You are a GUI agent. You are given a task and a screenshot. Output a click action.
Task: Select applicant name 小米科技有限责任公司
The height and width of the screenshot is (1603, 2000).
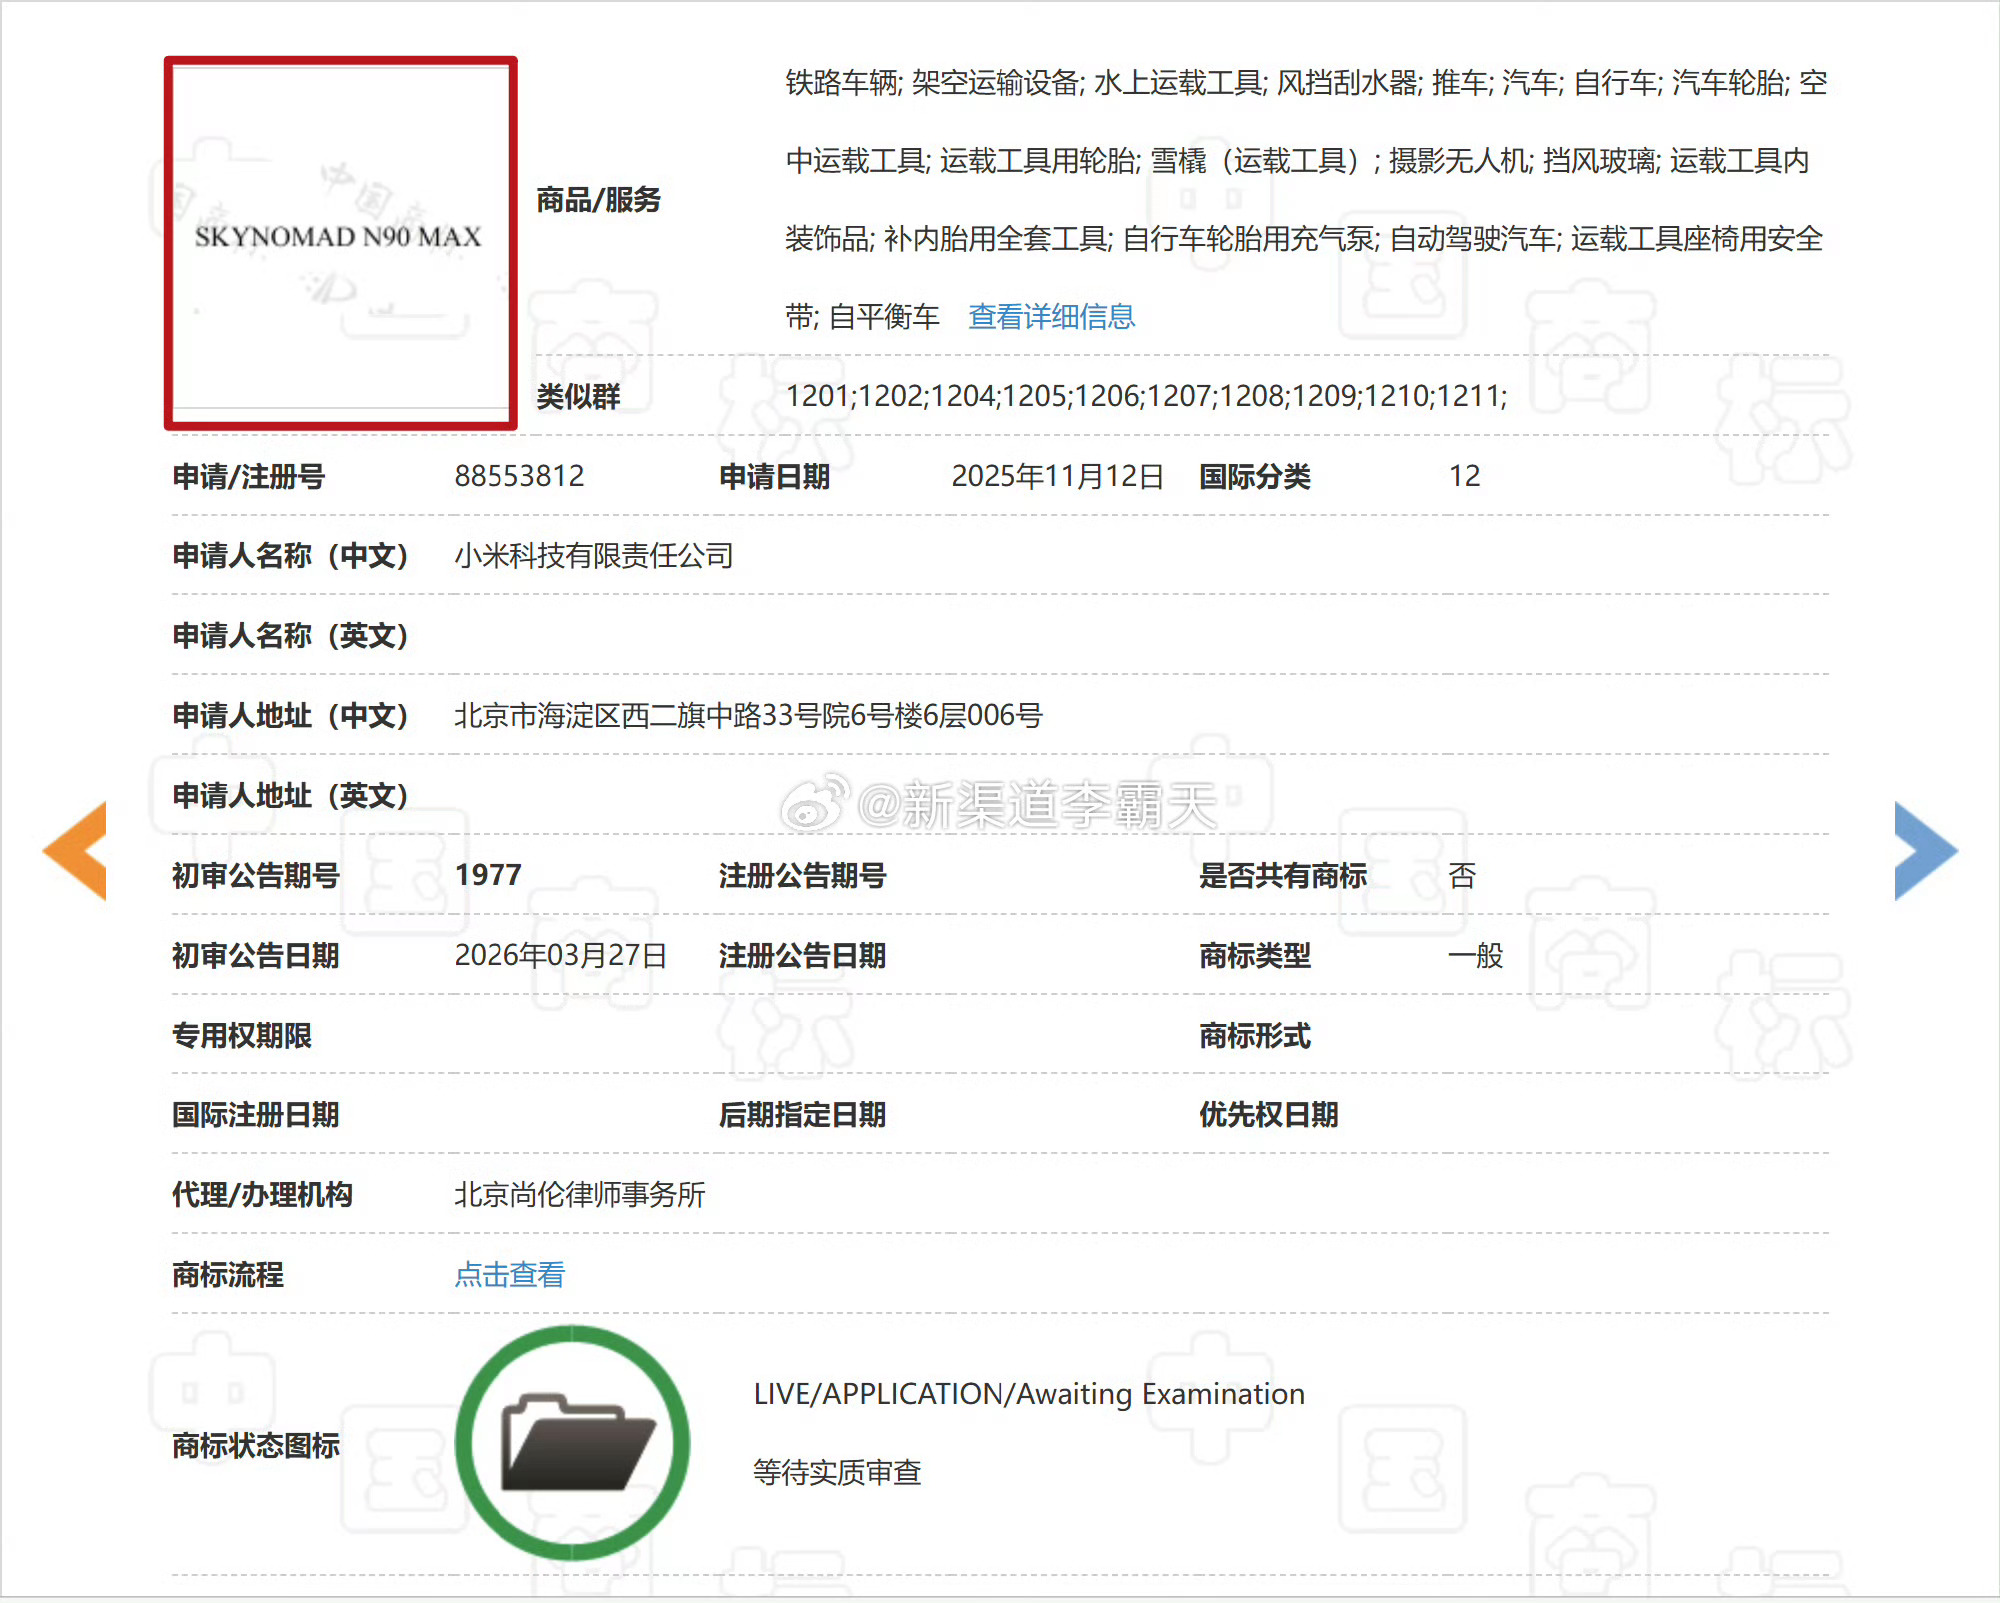[x=594, y=556]
